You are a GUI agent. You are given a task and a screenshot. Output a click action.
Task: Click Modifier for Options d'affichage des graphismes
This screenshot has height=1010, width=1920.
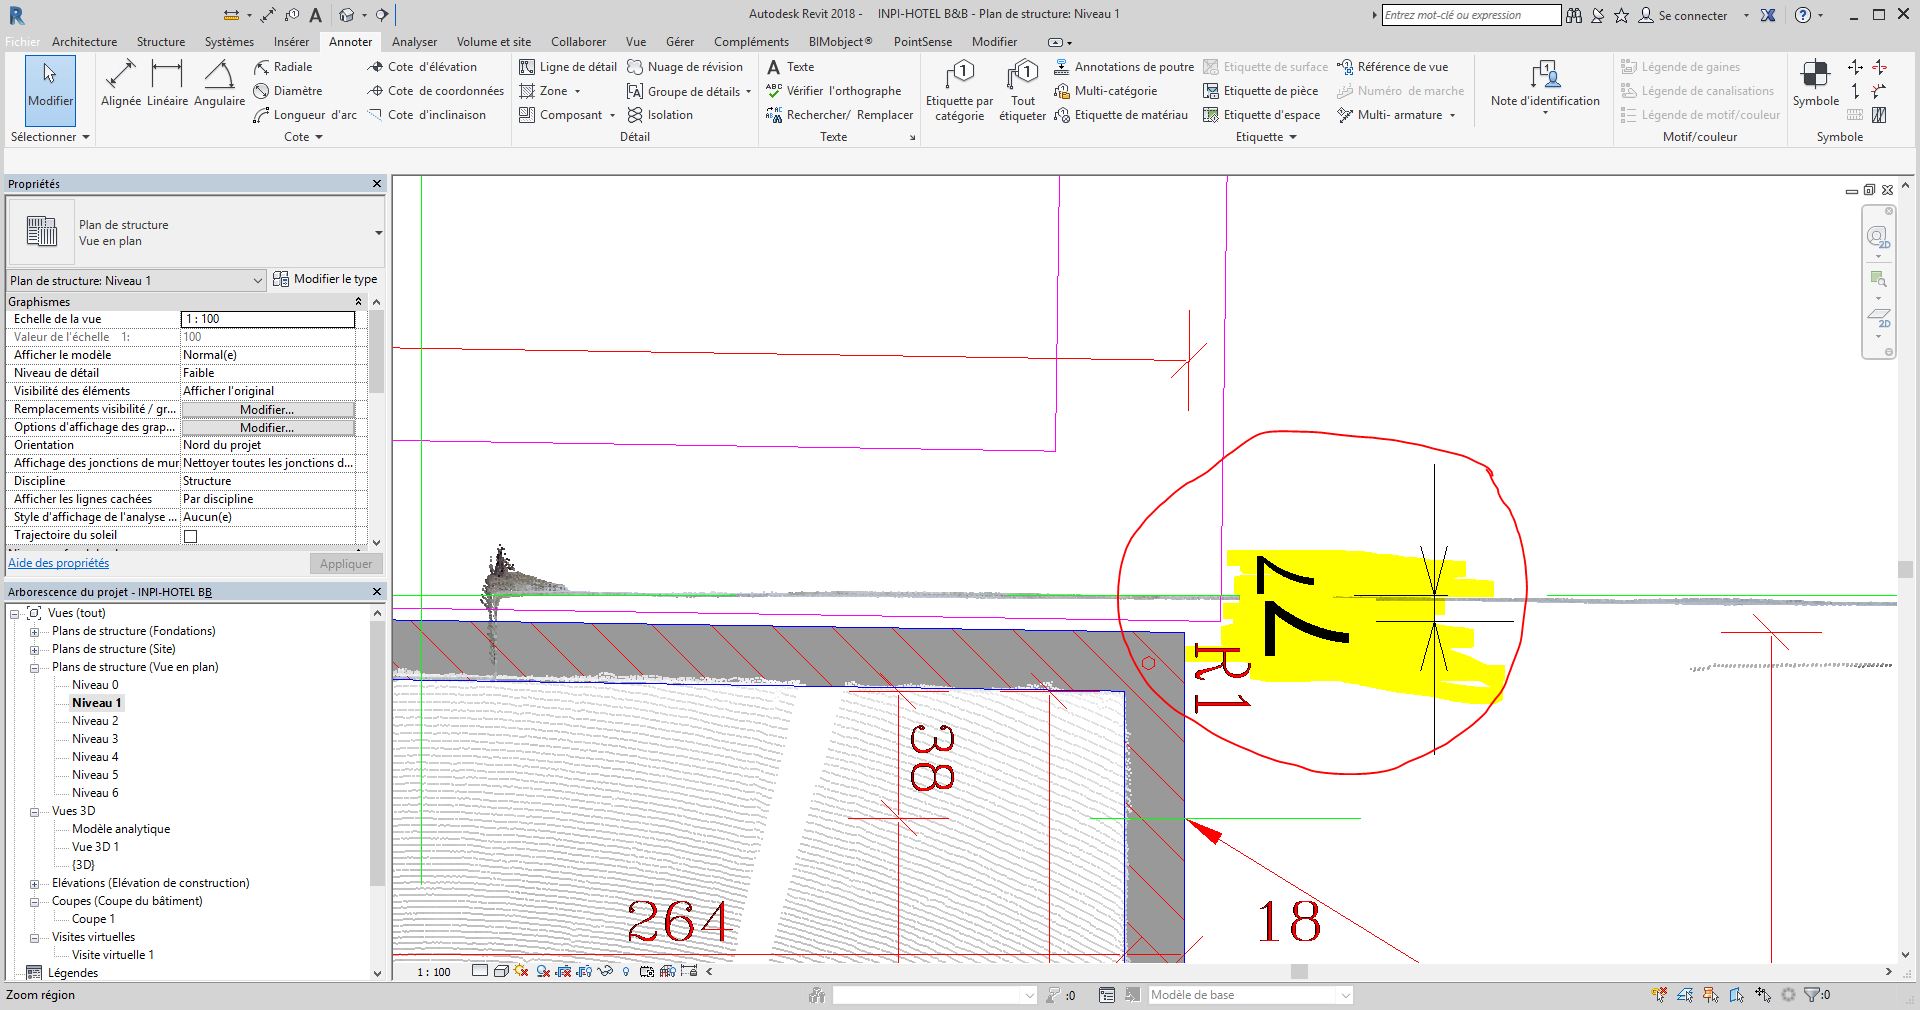[267, 428]
